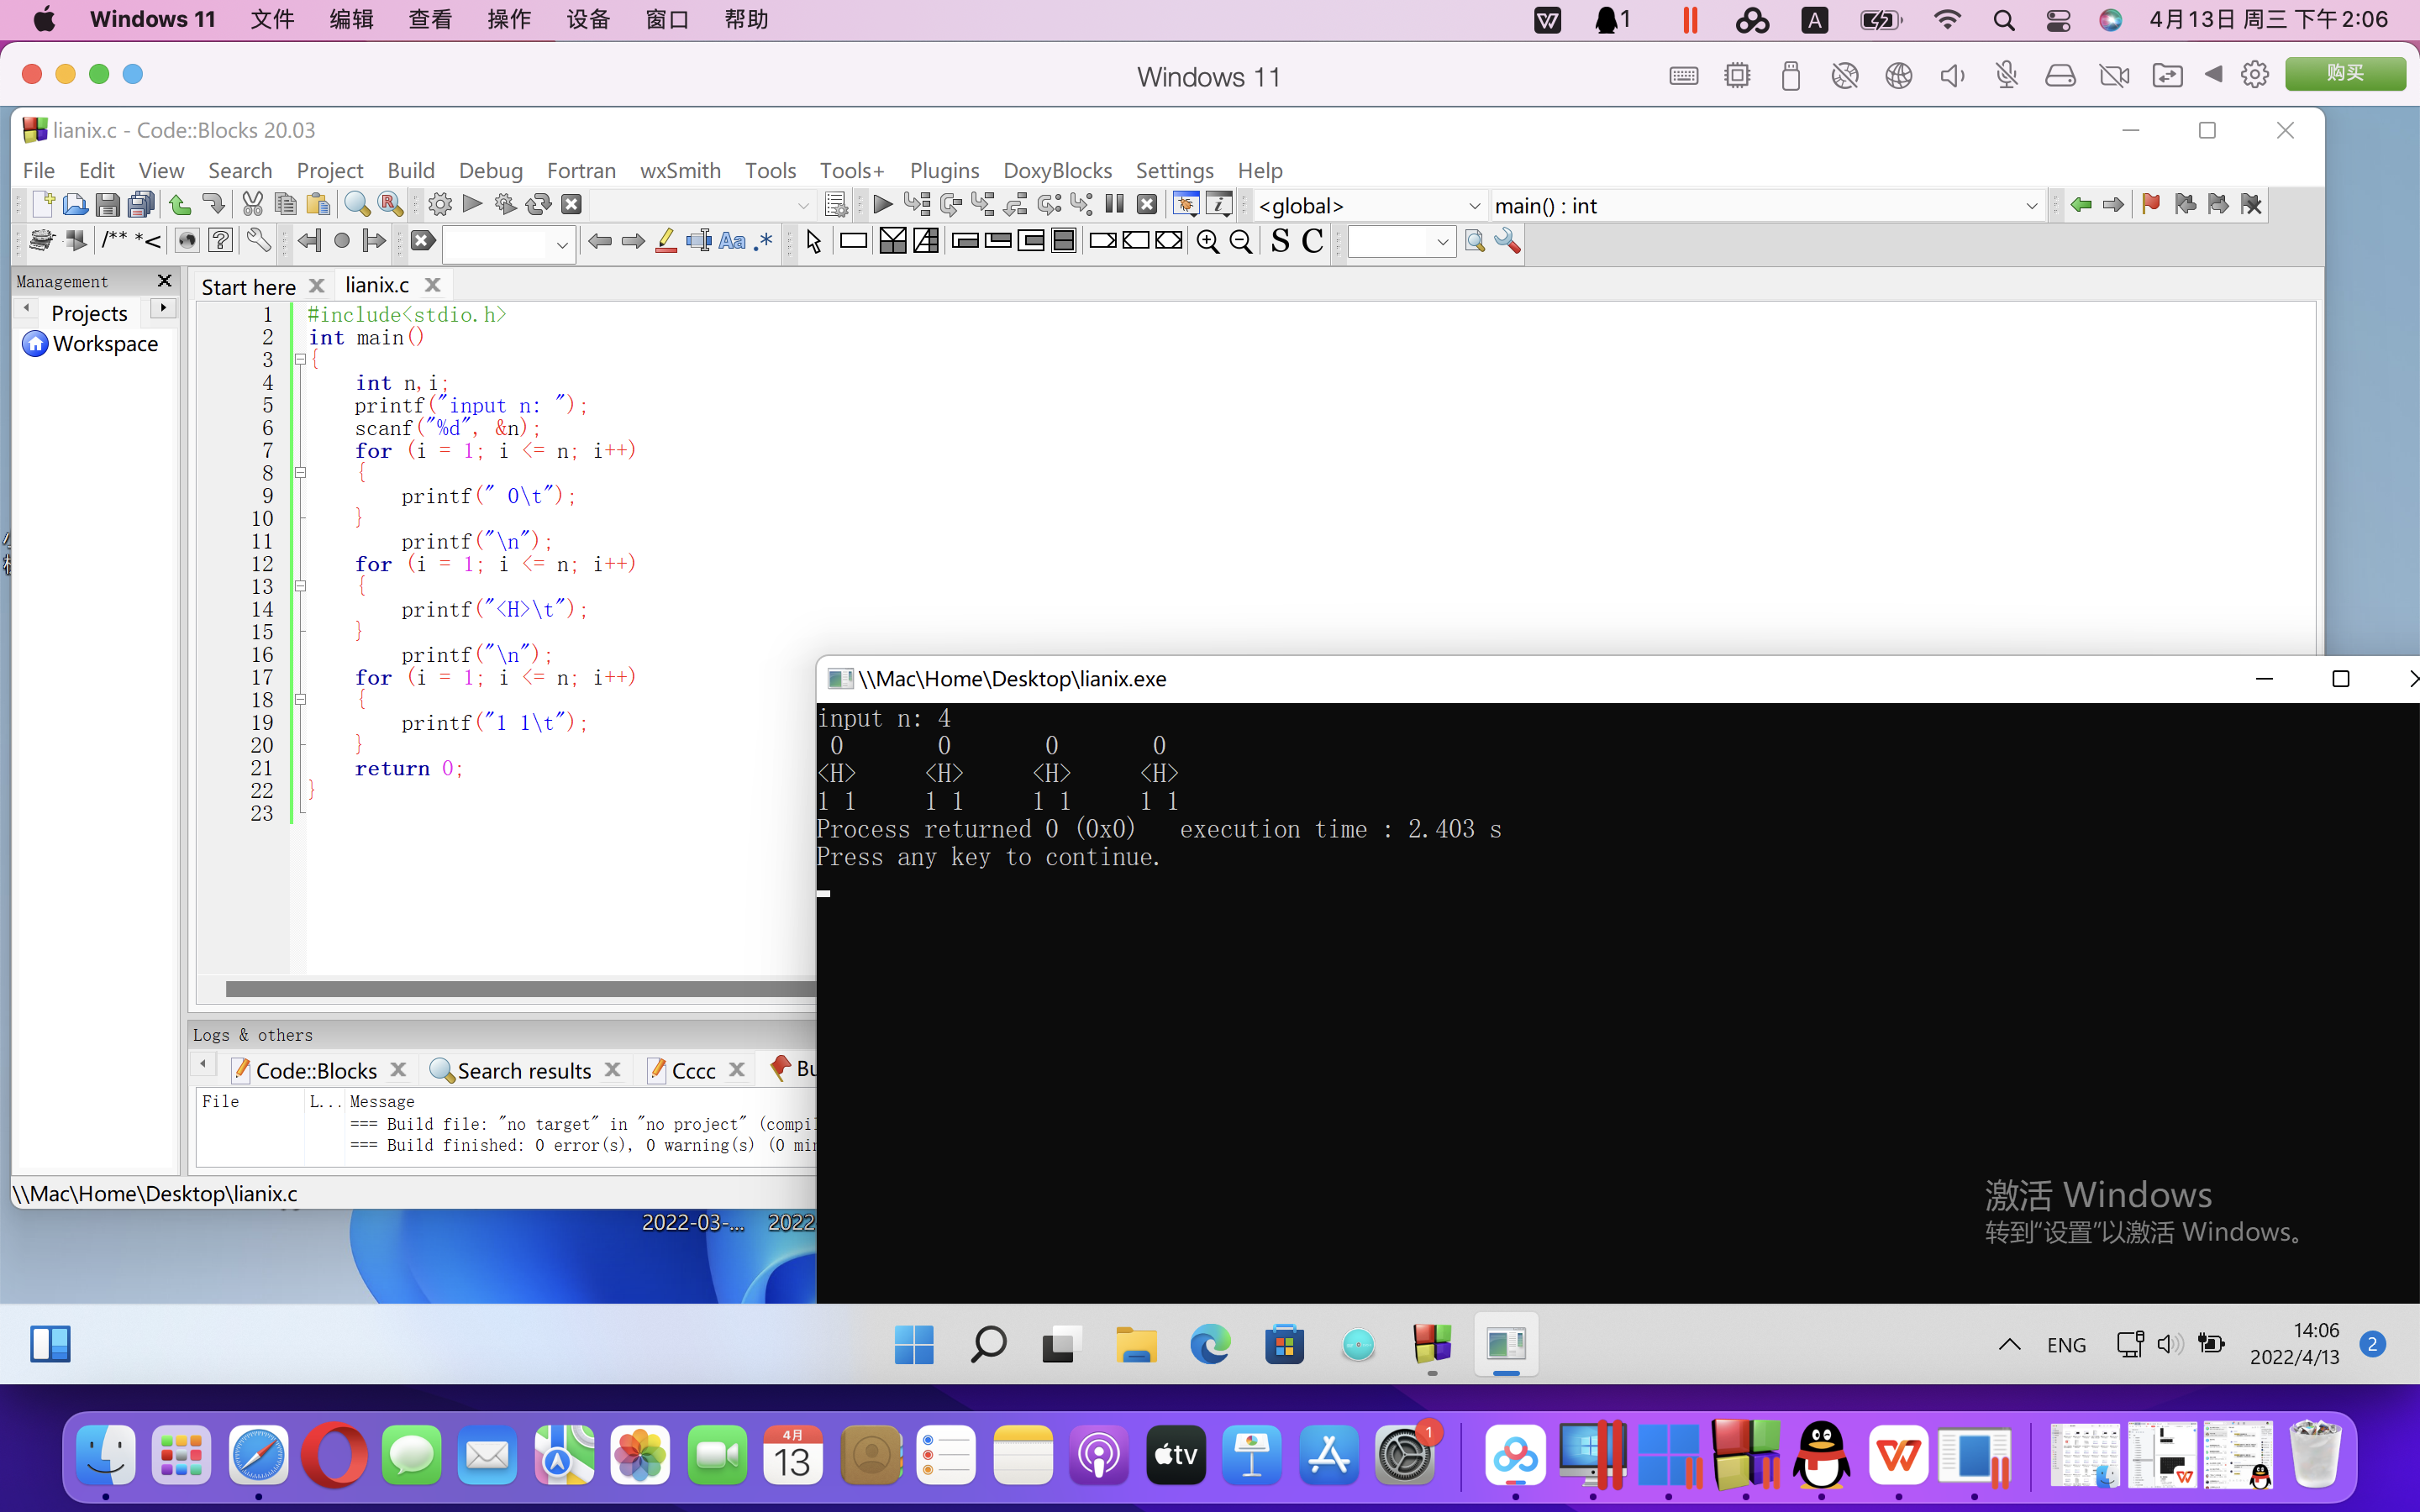Toggle match case Aa option

pos(732,241)
